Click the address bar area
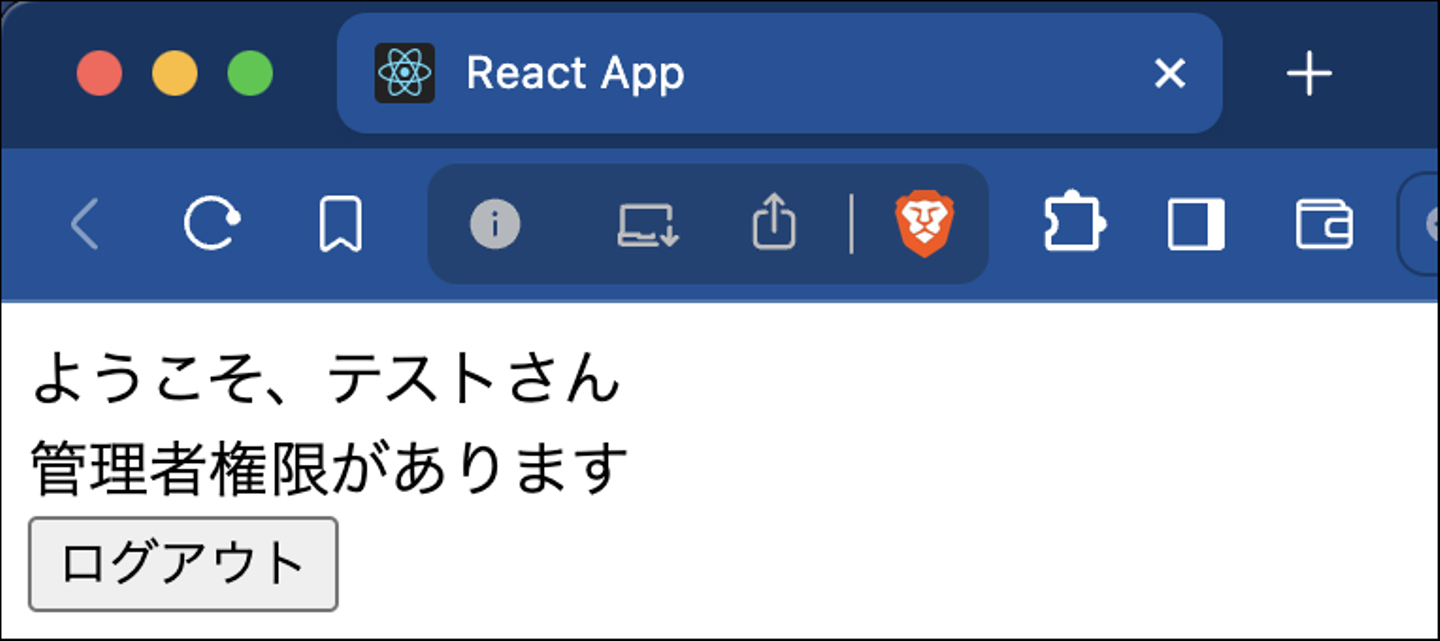 click(708, 223)
